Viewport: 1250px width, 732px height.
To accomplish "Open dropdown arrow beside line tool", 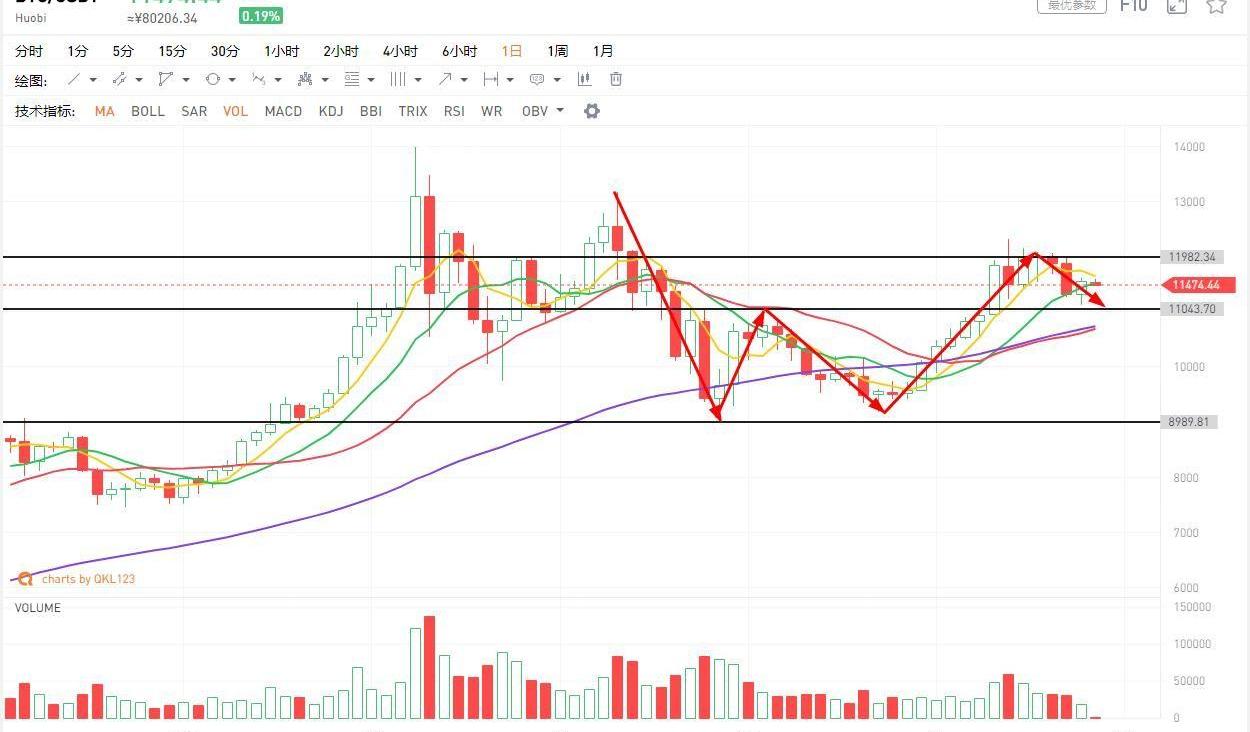I will click(93, 80).
